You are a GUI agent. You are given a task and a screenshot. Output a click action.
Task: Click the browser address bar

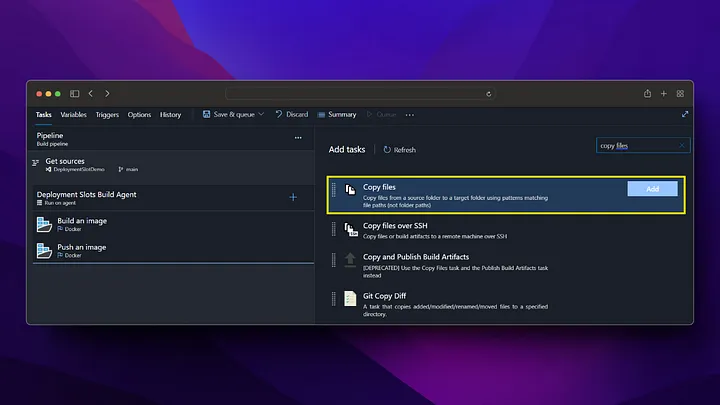tap(360, 94)
